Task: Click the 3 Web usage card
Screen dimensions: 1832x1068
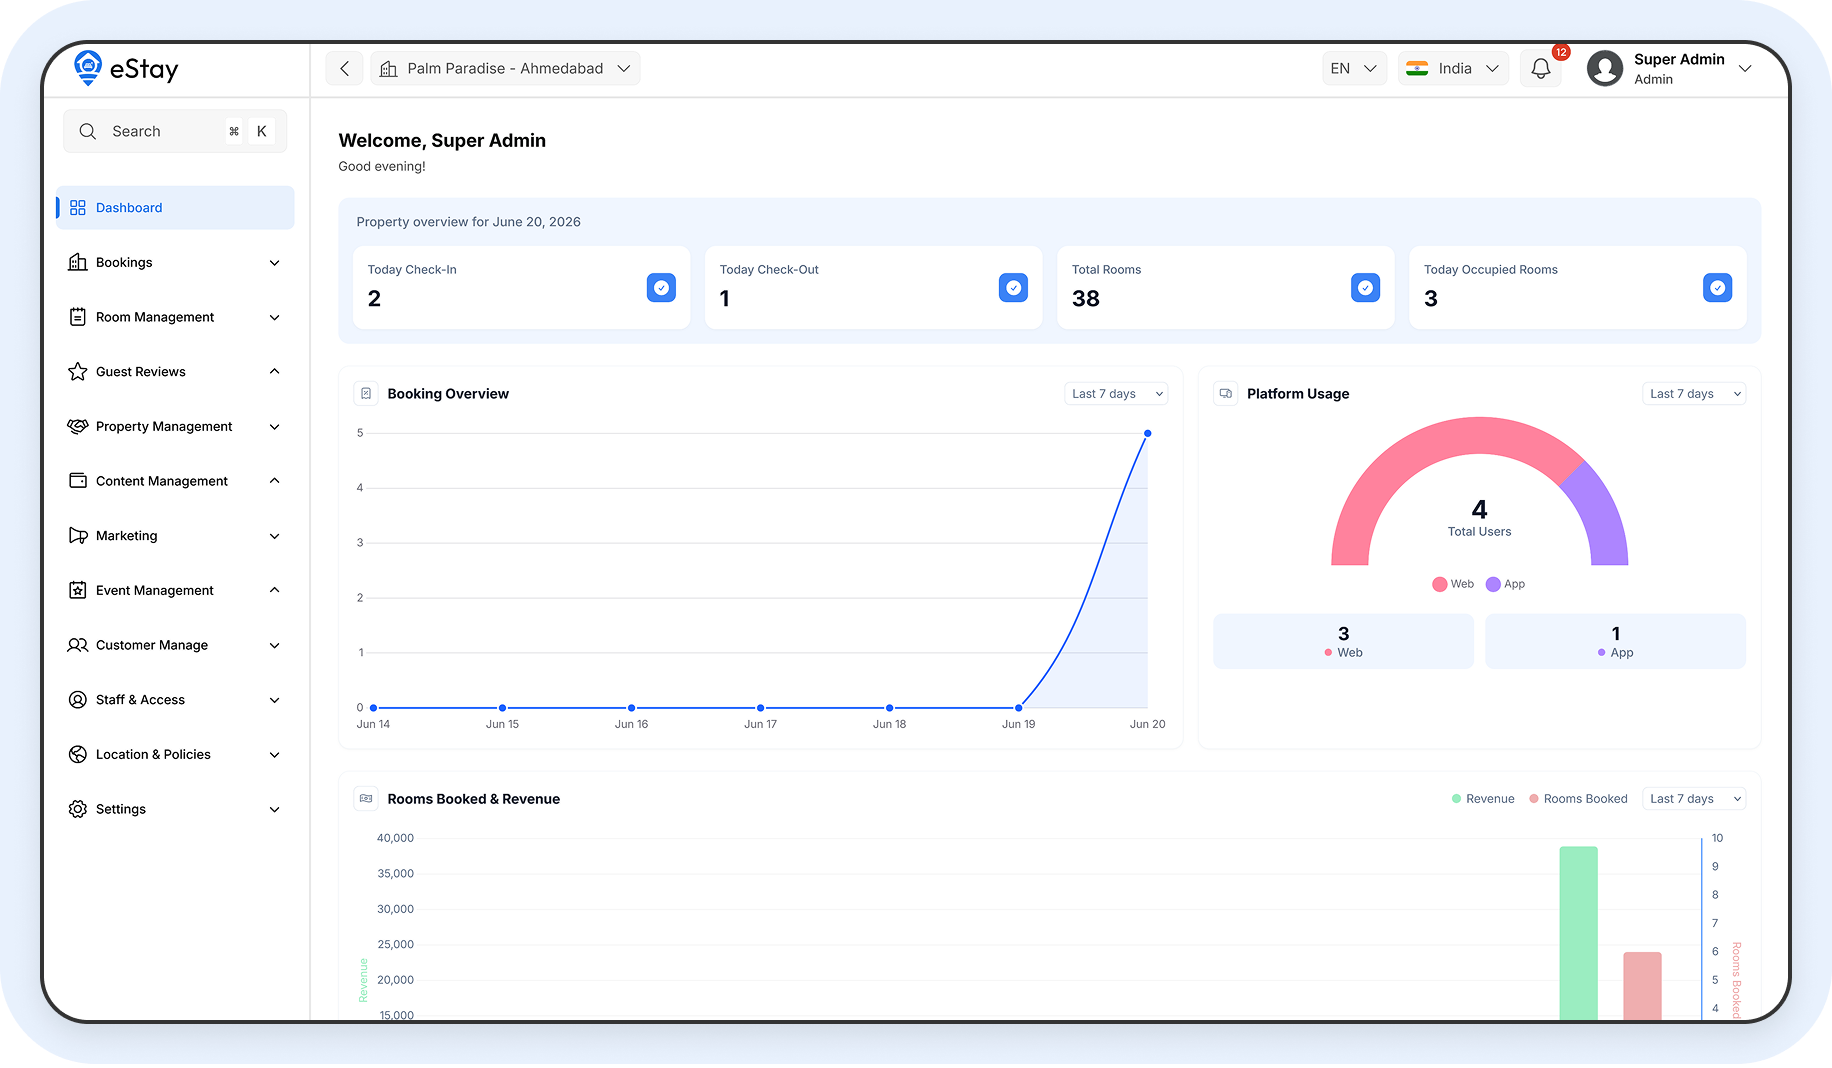Action: [x=1343, y=641]
